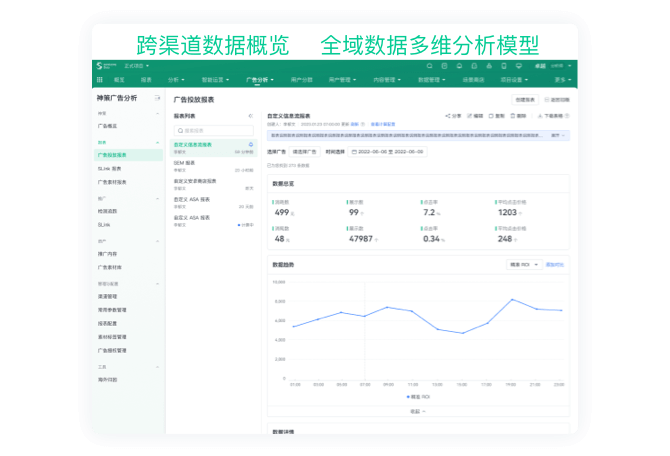Open the 请选择广告 ad selector
The width and height of the screenshot is (670, 456).
[304, 152]
